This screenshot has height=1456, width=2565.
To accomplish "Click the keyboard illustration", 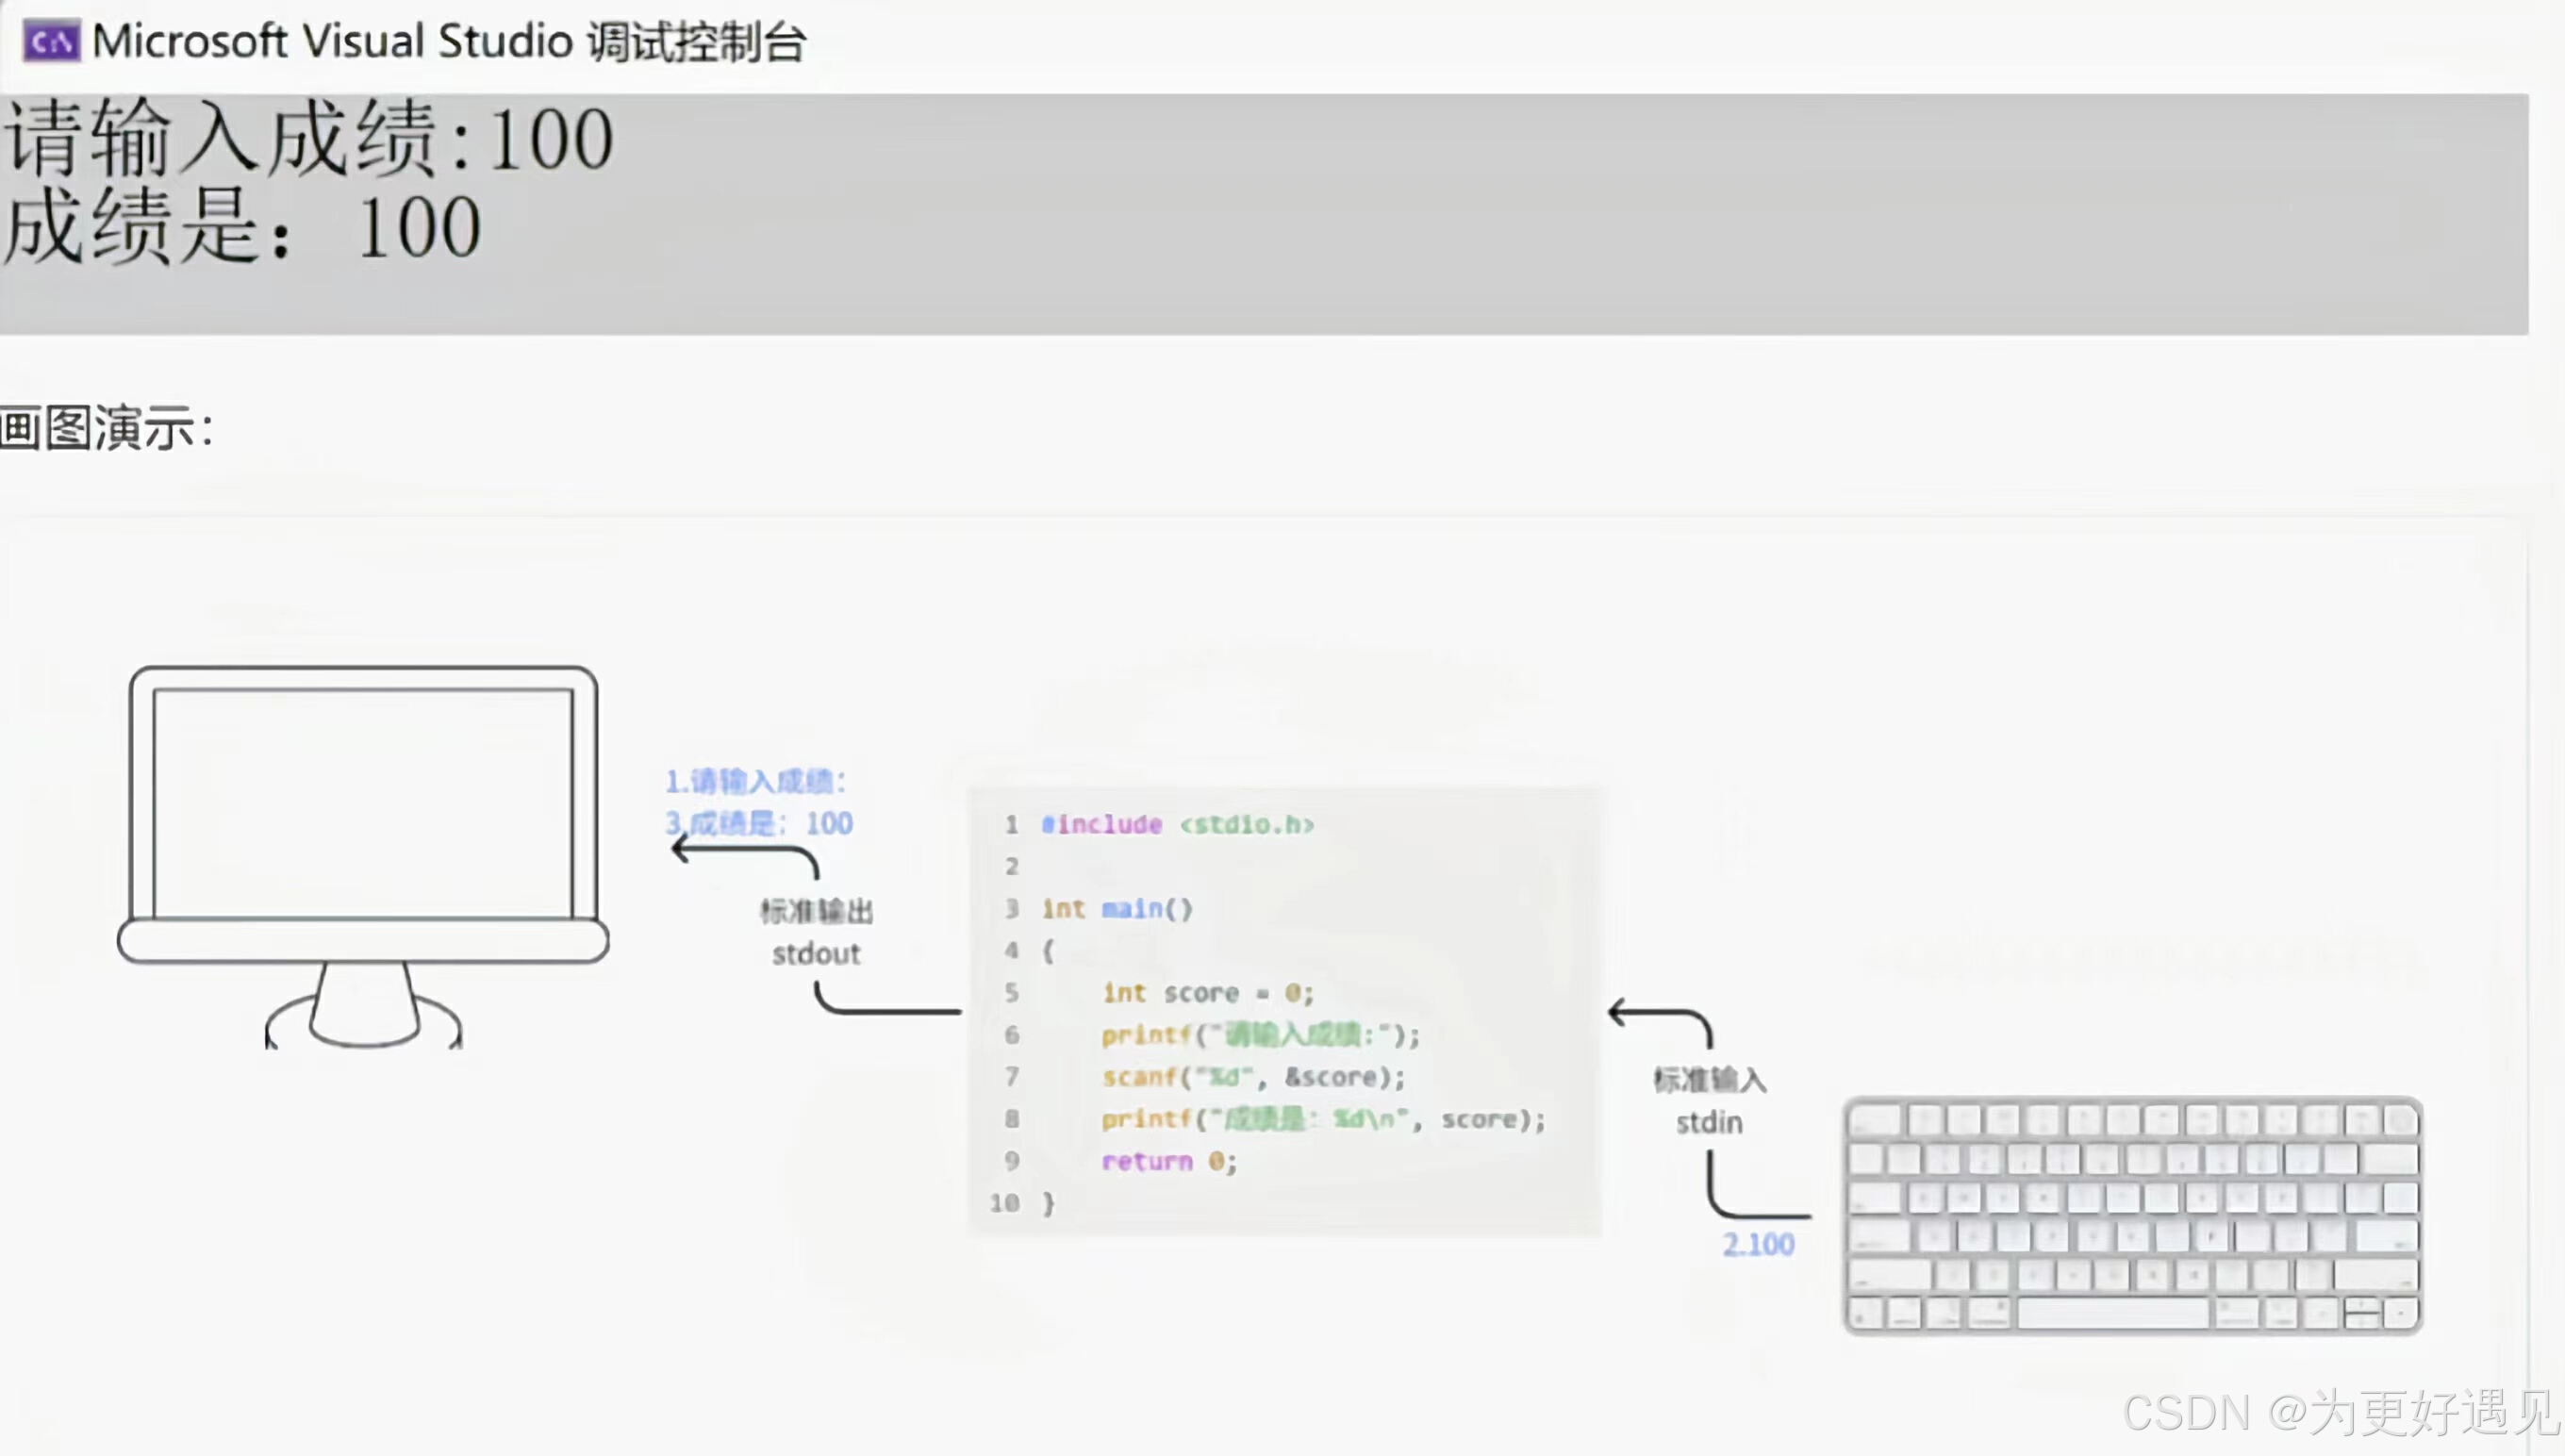I will pyautogui.click(x=2132, y=1215).
